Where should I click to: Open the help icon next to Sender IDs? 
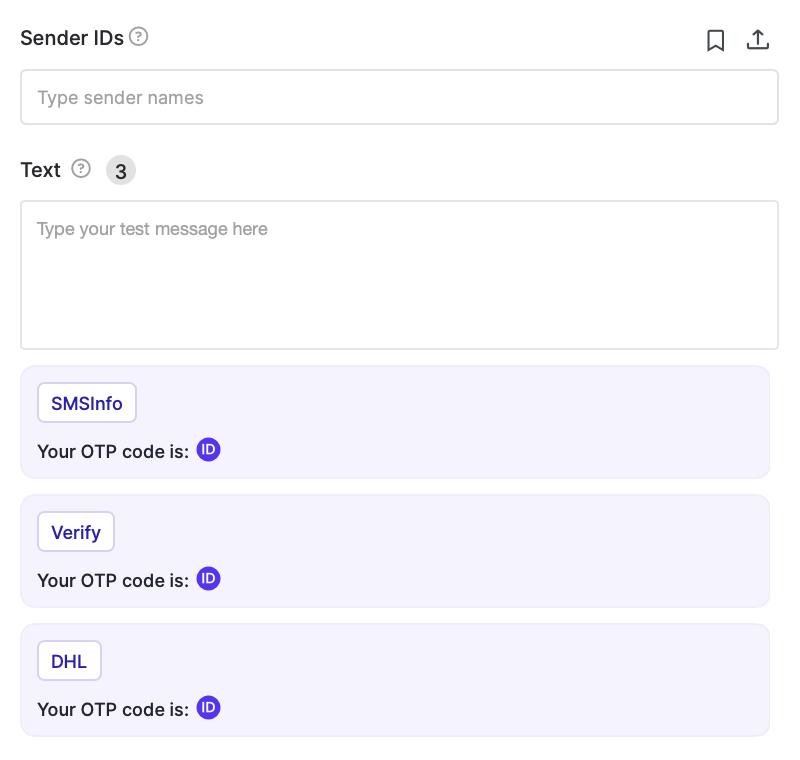point(138,37)
